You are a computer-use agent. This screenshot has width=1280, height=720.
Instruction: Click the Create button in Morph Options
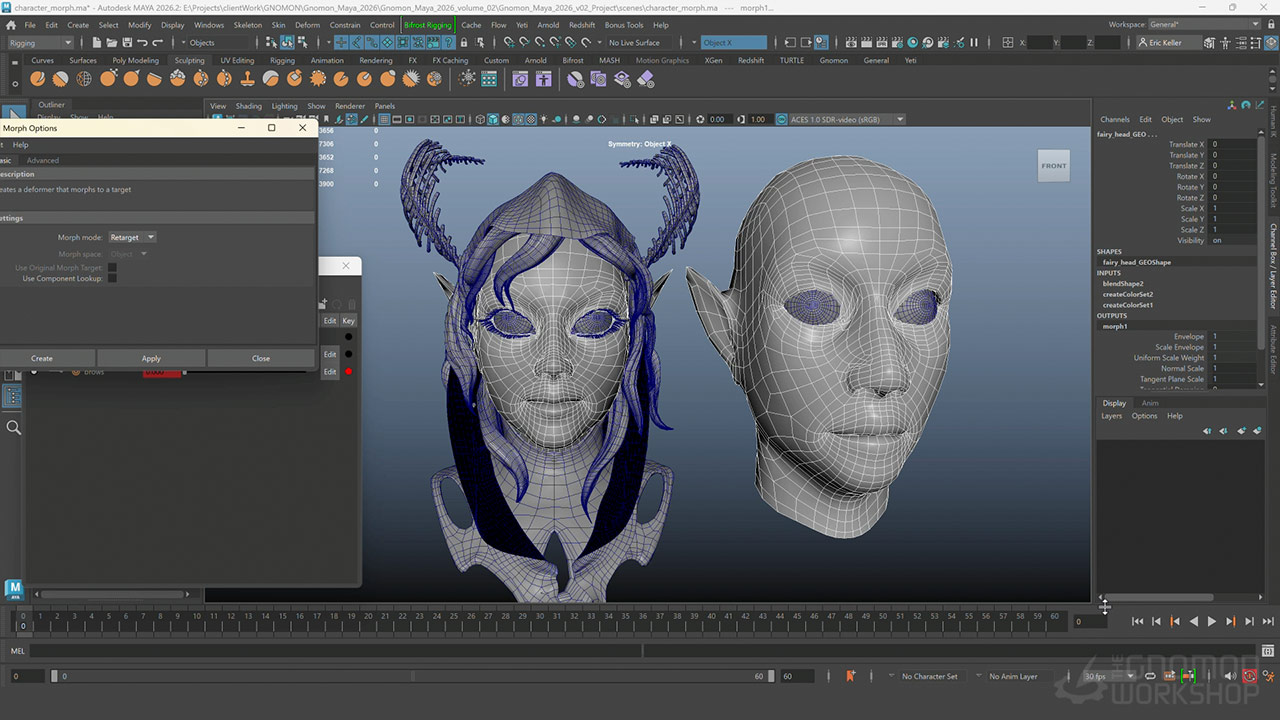pyautogui.click(x=42, y=358)
